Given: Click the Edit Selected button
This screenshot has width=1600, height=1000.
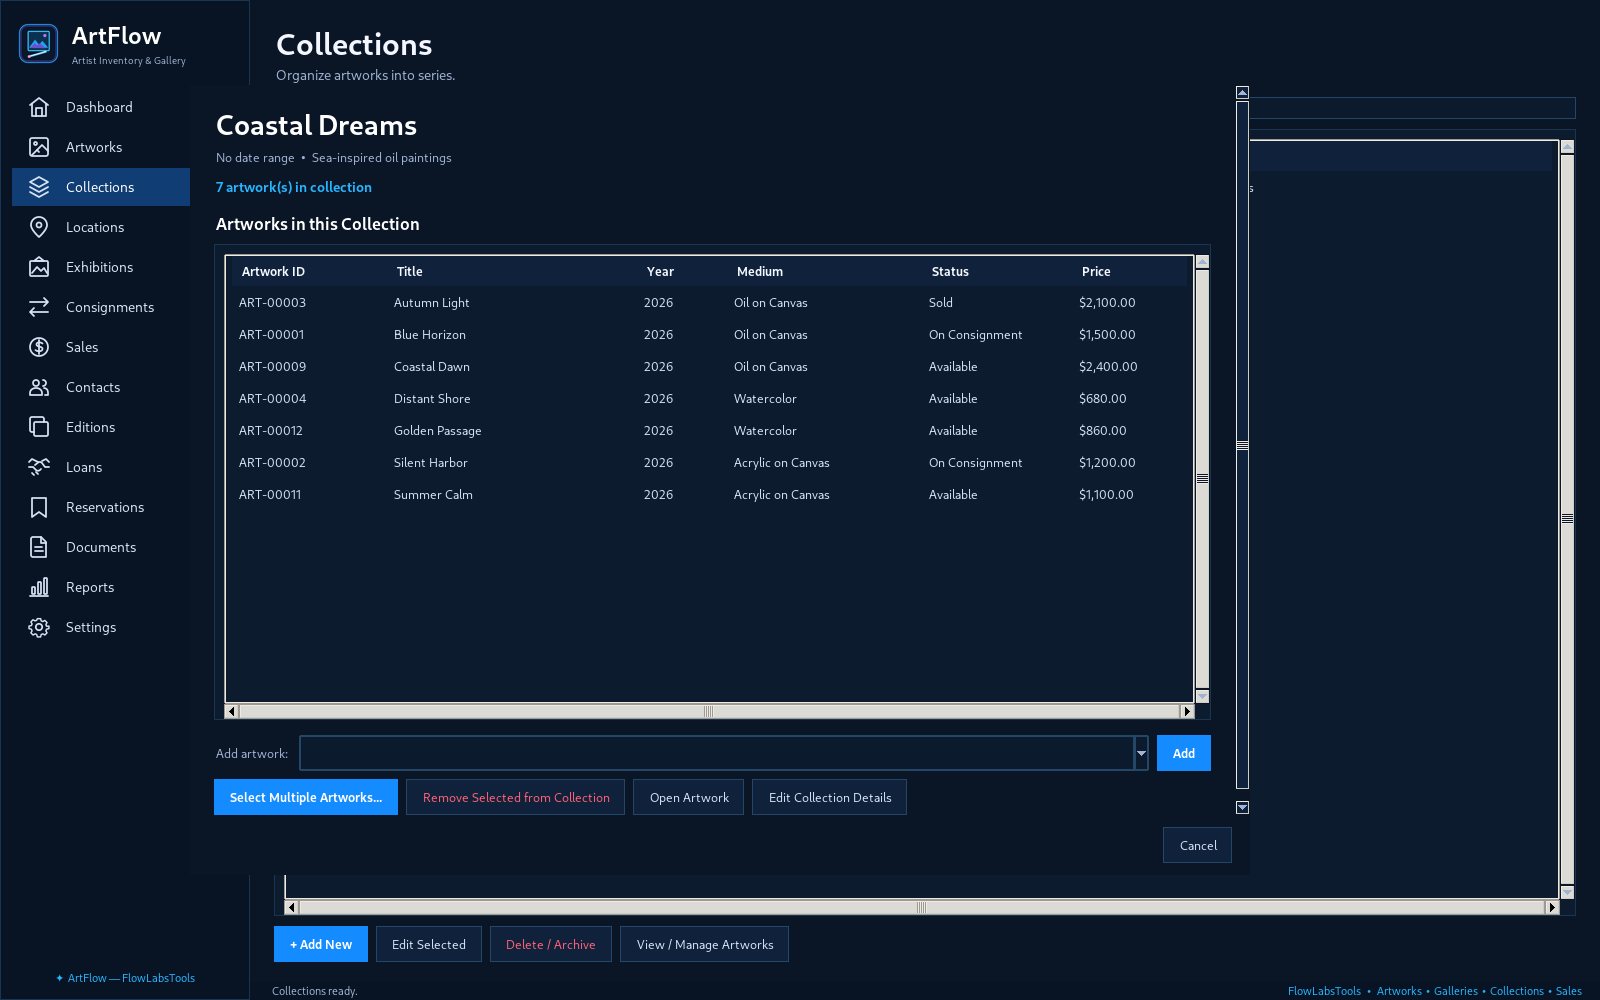Looking at the screenshot, I should point(429,944).
